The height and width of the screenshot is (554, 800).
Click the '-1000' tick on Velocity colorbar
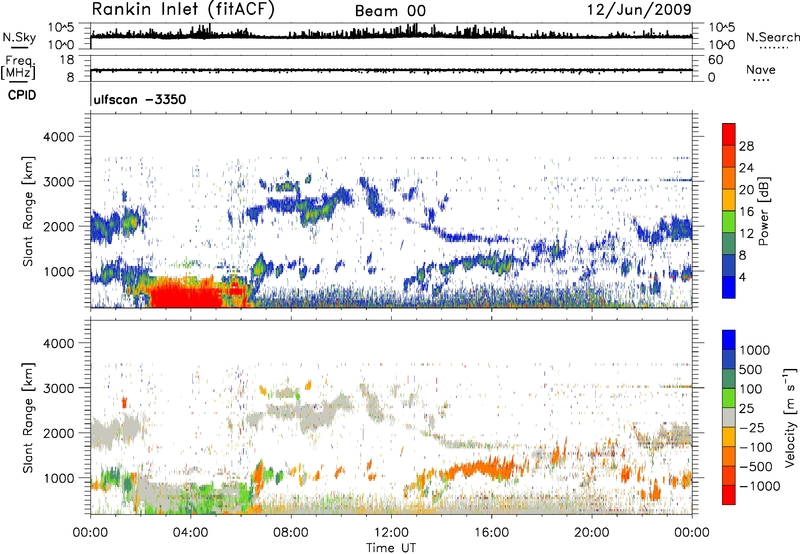coord(759,486)
